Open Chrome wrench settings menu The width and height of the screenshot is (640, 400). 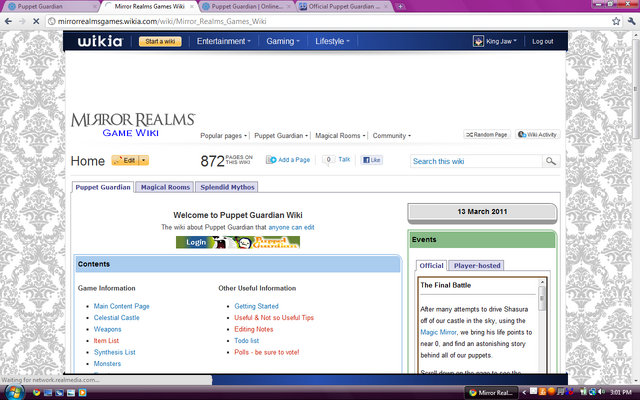click(631, 21)
